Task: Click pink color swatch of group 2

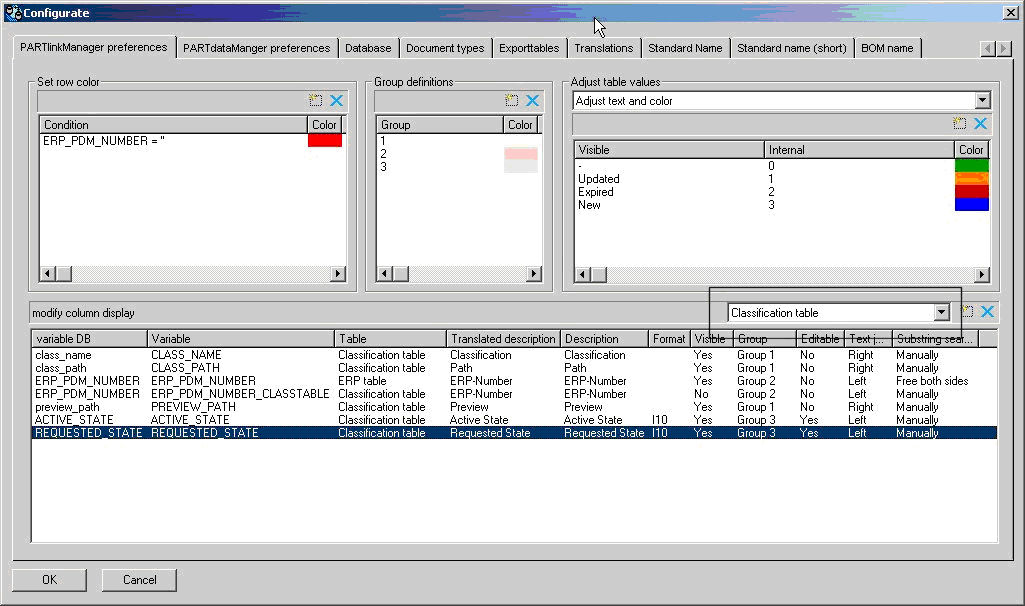Action: 521,154
